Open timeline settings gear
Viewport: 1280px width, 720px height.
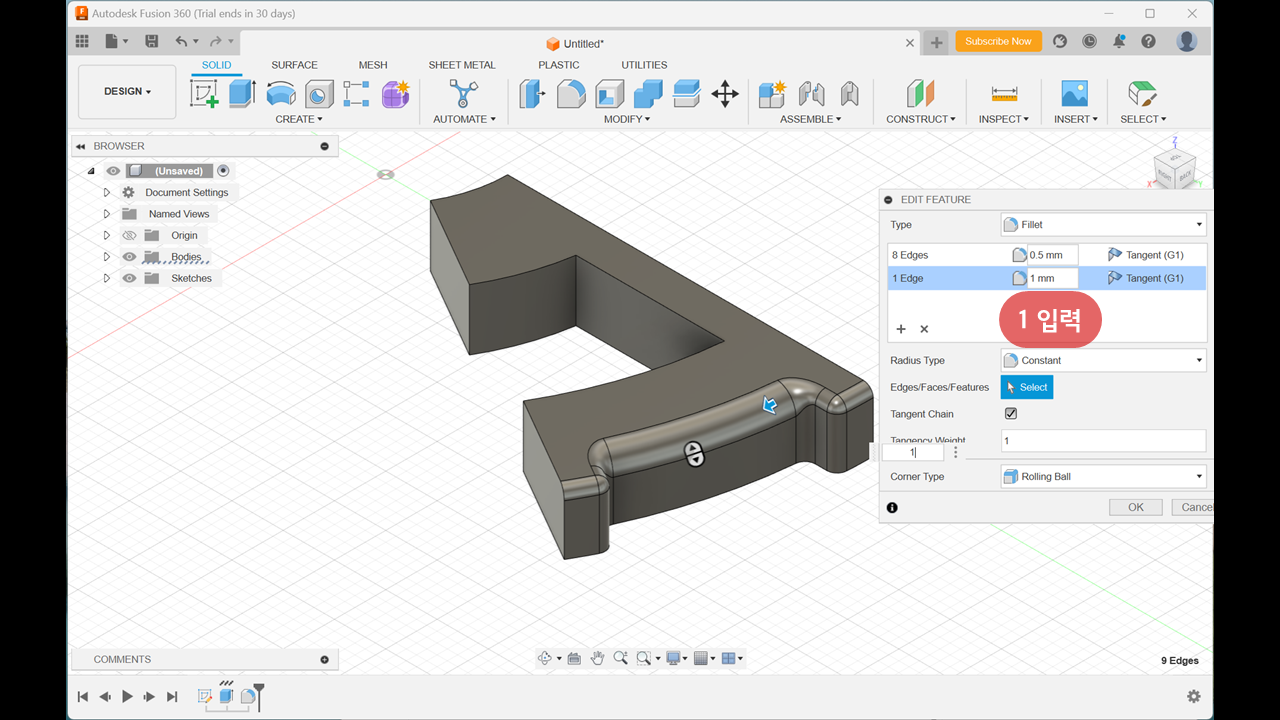tap(1193, 696)
